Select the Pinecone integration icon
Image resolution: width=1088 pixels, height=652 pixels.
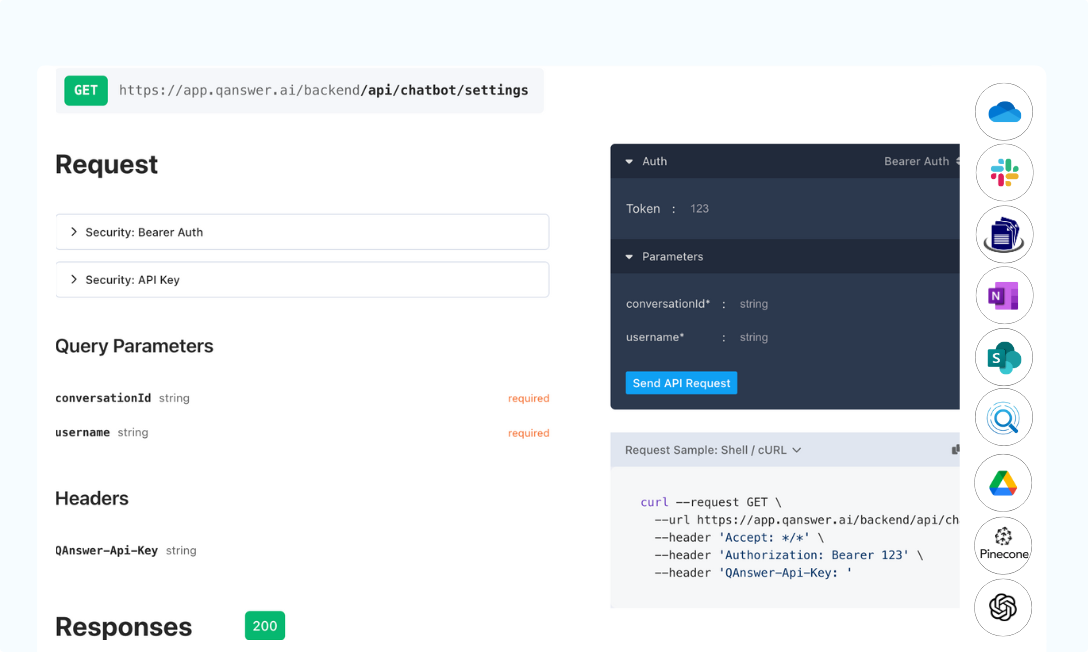point(1003,545)
